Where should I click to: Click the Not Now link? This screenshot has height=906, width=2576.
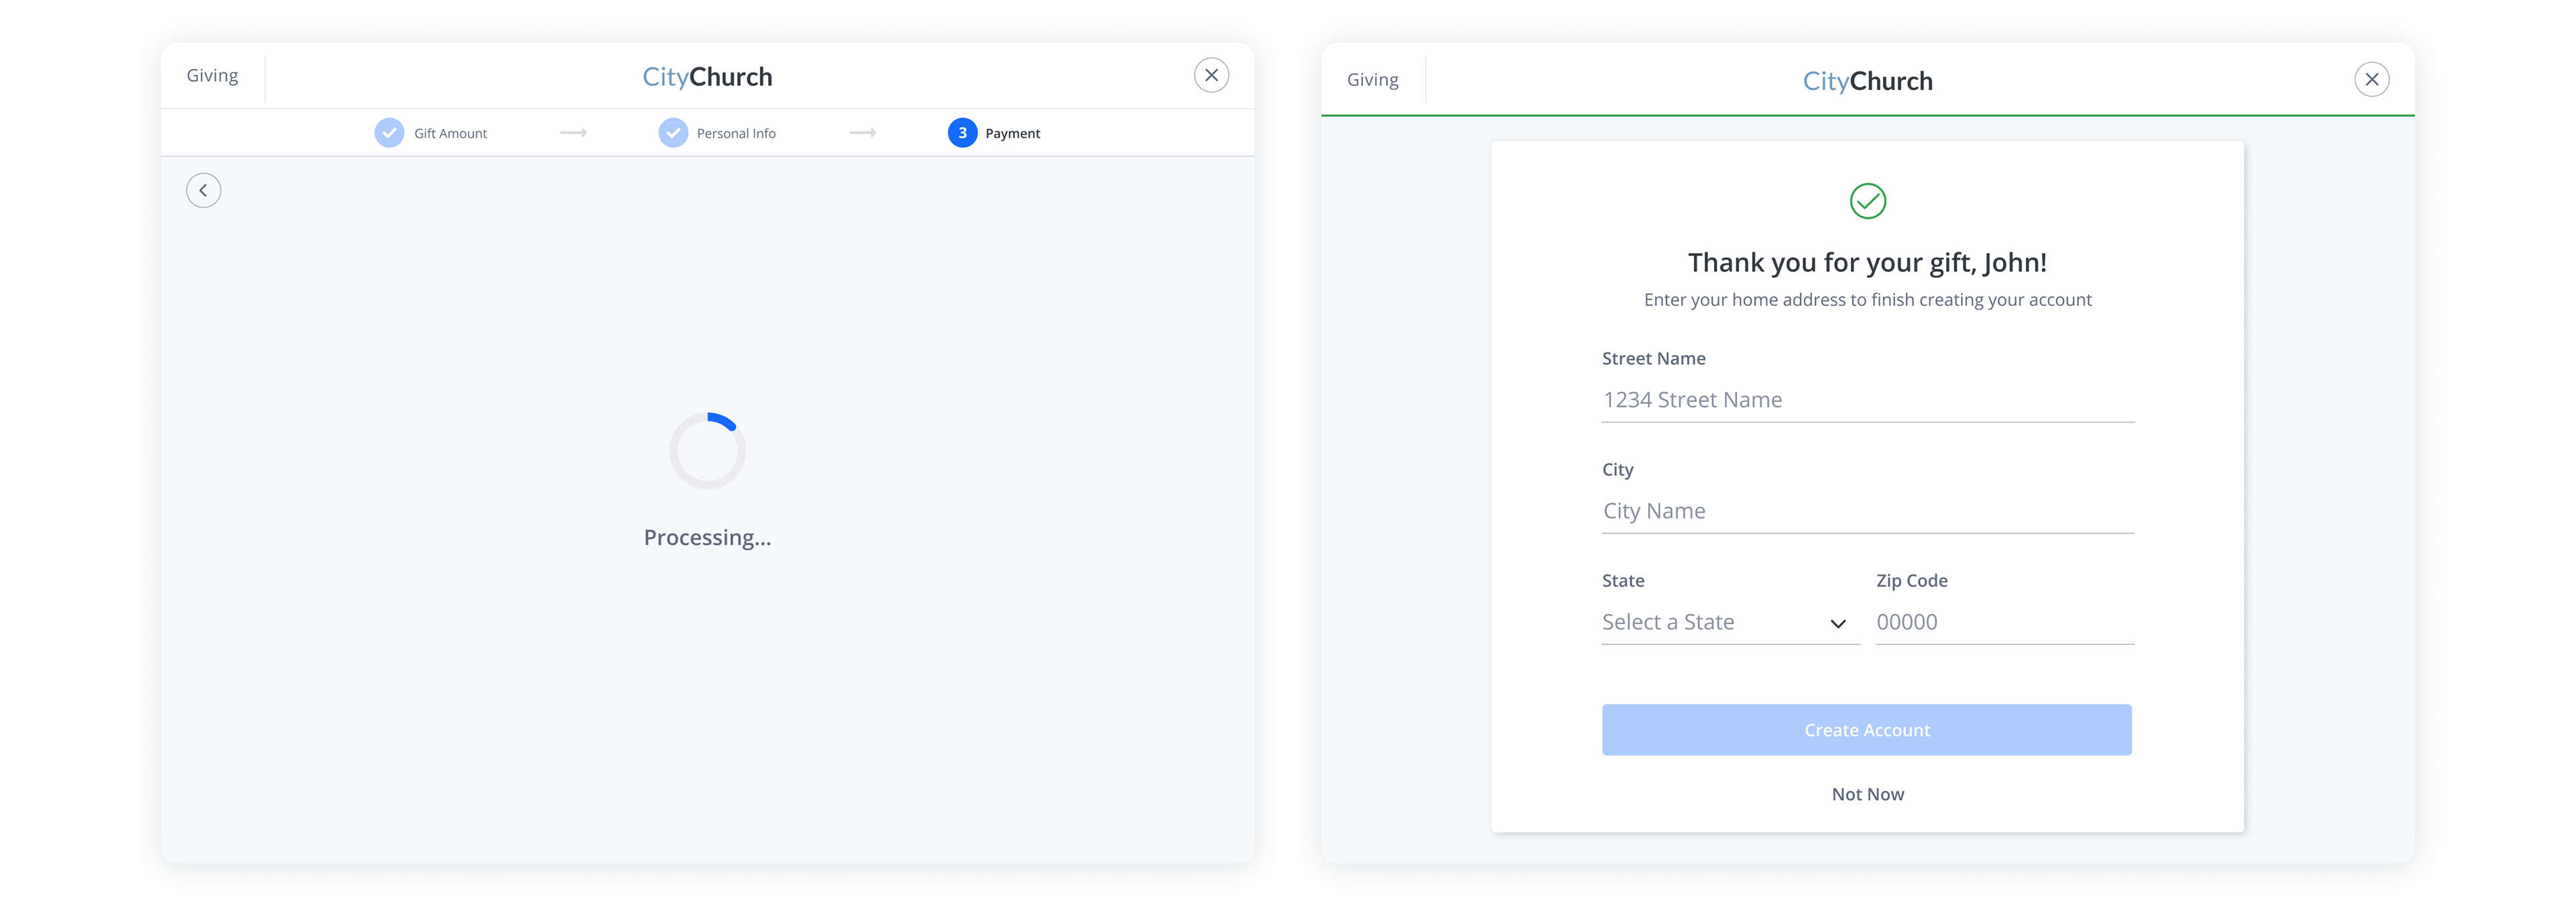coord(1867,794)
